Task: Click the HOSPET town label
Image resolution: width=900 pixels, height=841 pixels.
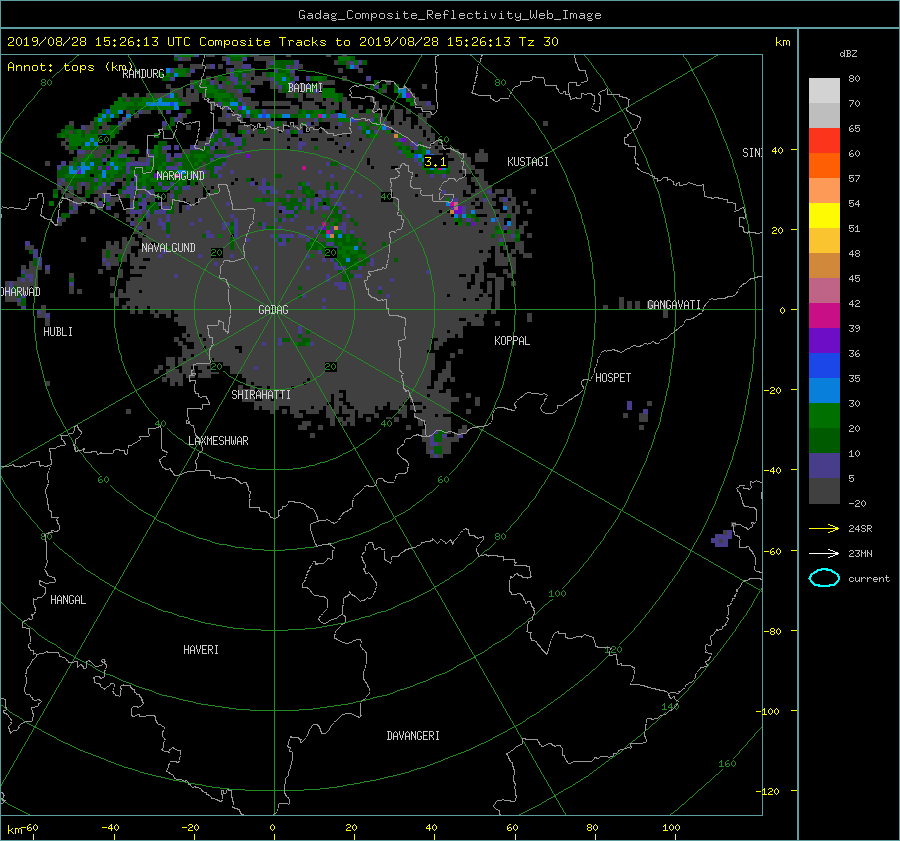Action: 613,378
